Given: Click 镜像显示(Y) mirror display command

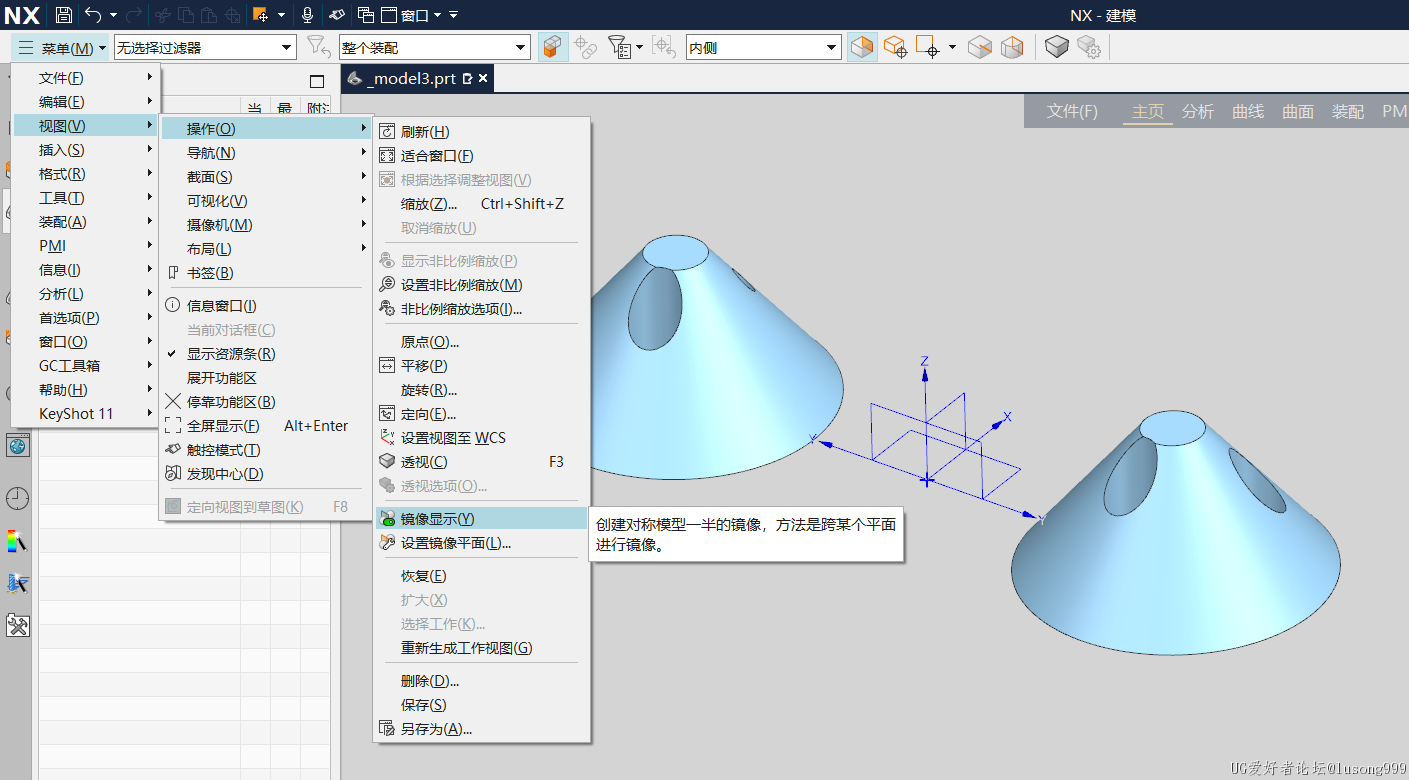Looking at the screenshot, I should (482, 519).
